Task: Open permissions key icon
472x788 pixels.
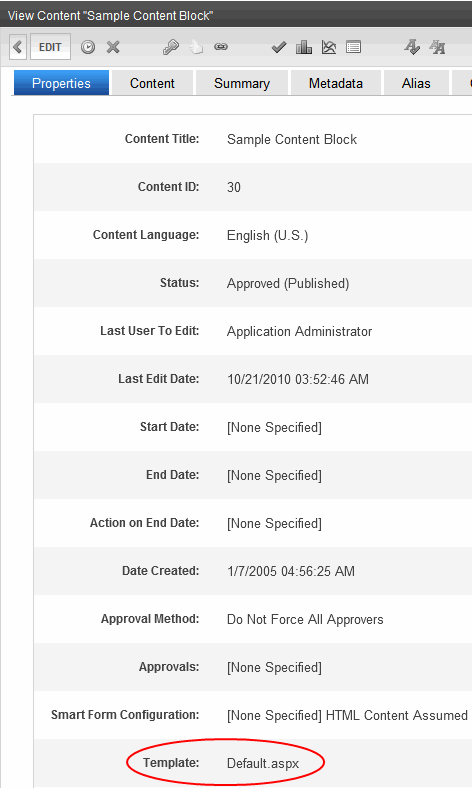Action: (171, 47)
